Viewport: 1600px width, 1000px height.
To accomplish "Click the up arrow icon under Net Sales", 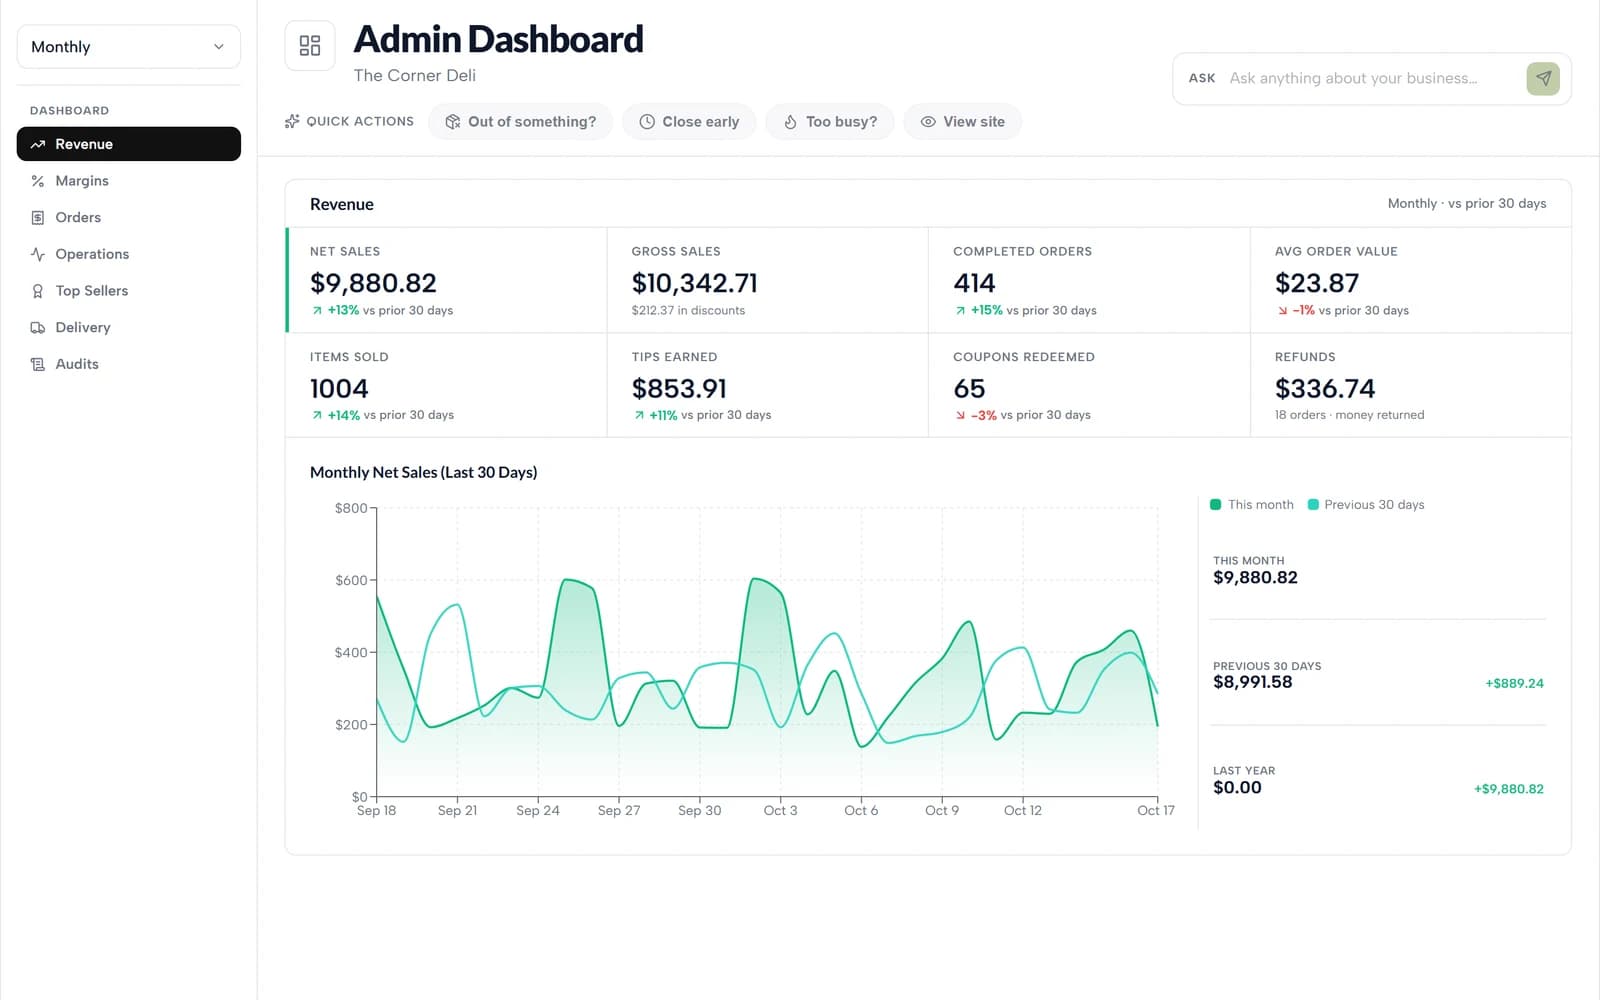I will pos(317,310).
